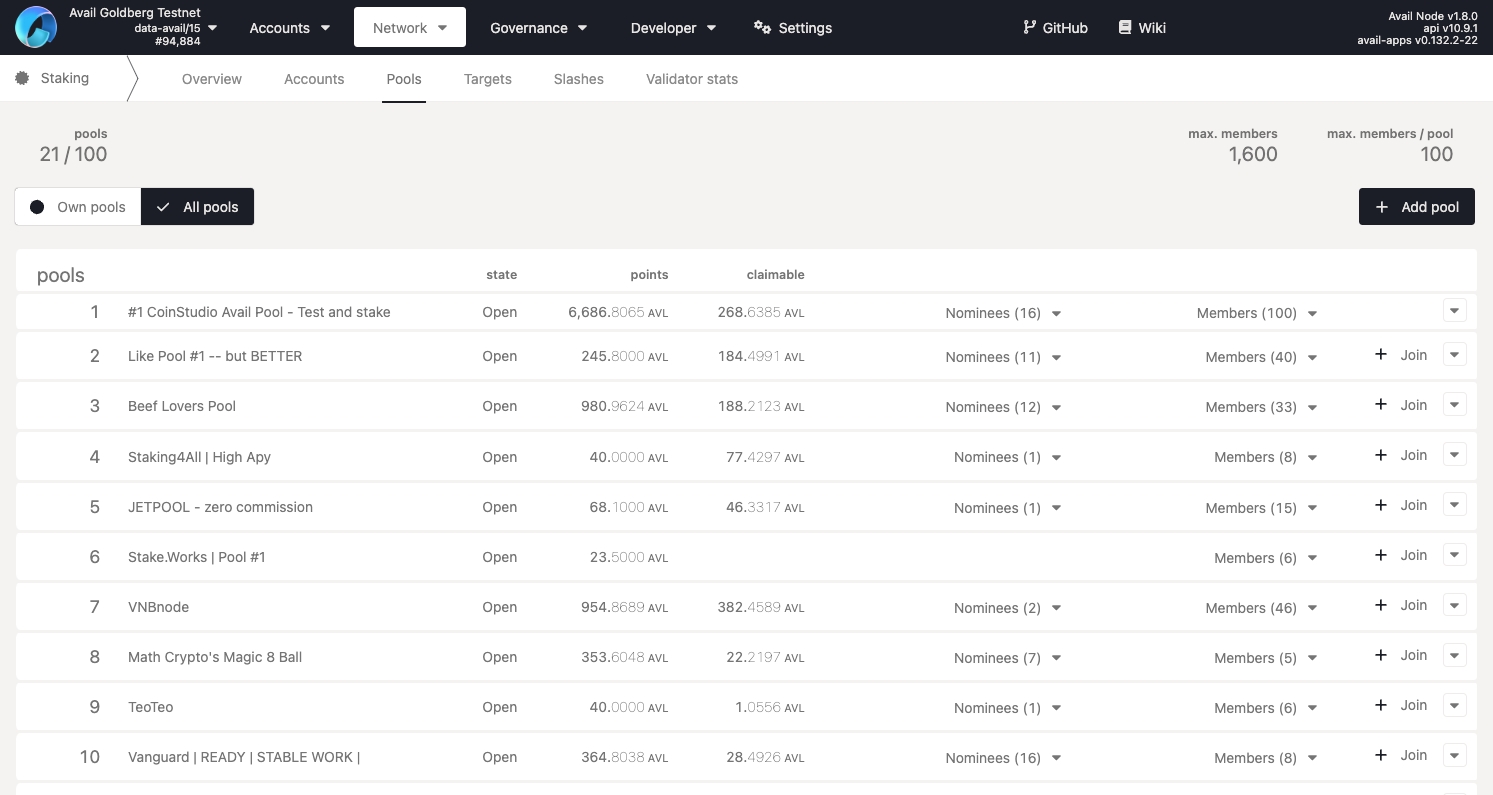
Task: Click plus icon to join VNBnode pool
Action: [1381, 605]
